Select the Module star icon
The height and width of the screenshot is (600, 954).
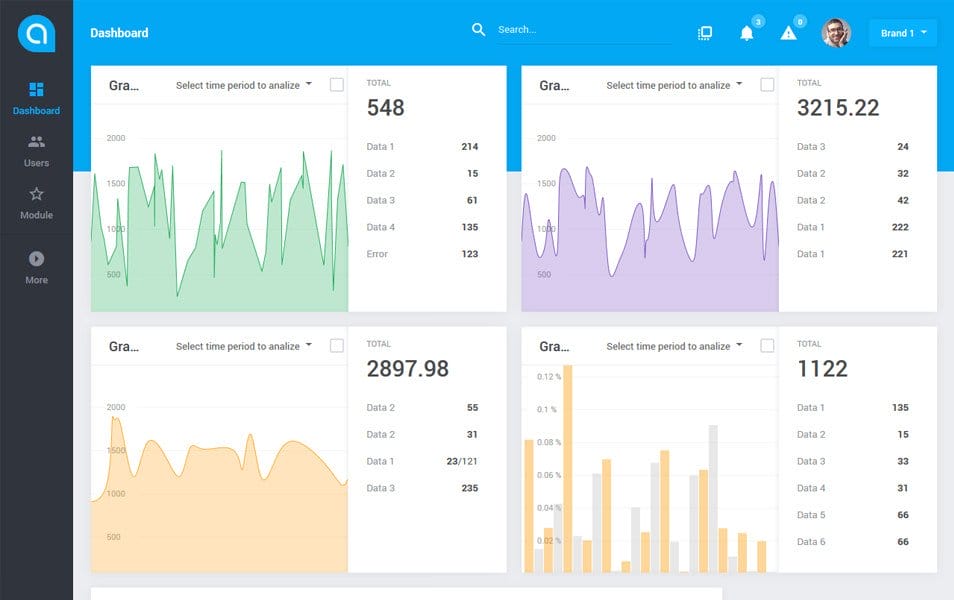coord(36,194)
